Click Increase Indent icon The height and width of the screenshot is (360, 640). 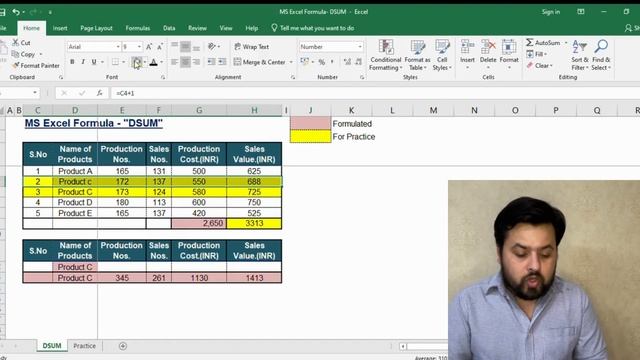pyautogui.click(x=222, y=62)
